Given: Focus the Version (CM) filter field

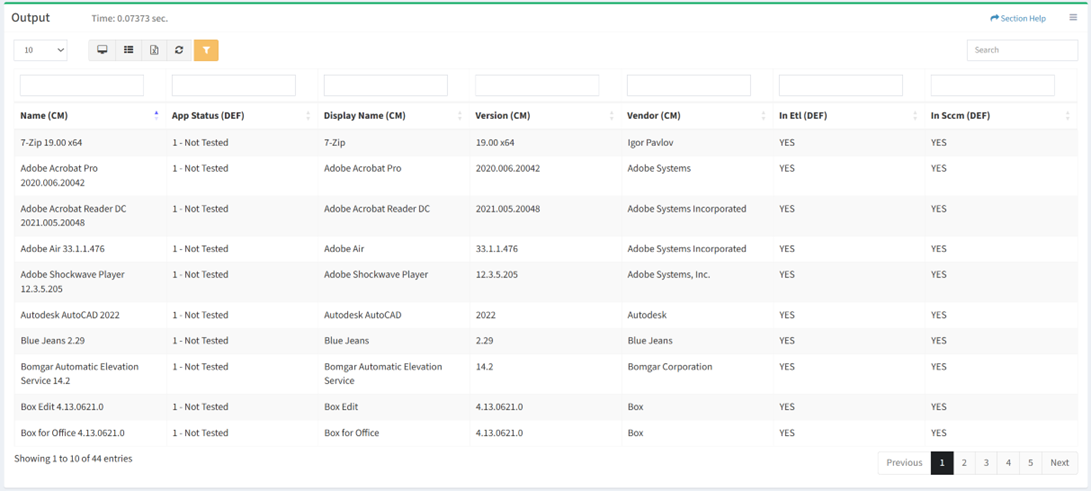Looking at the screenshot, I should click(x=537, y=86).
